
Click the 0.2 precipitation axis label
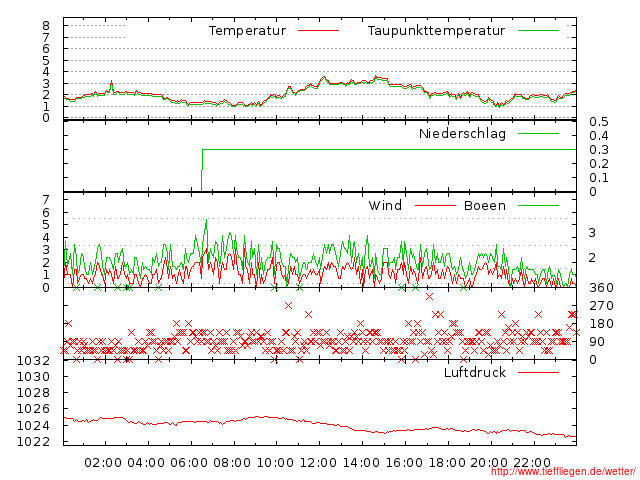(x=599, y=164)
